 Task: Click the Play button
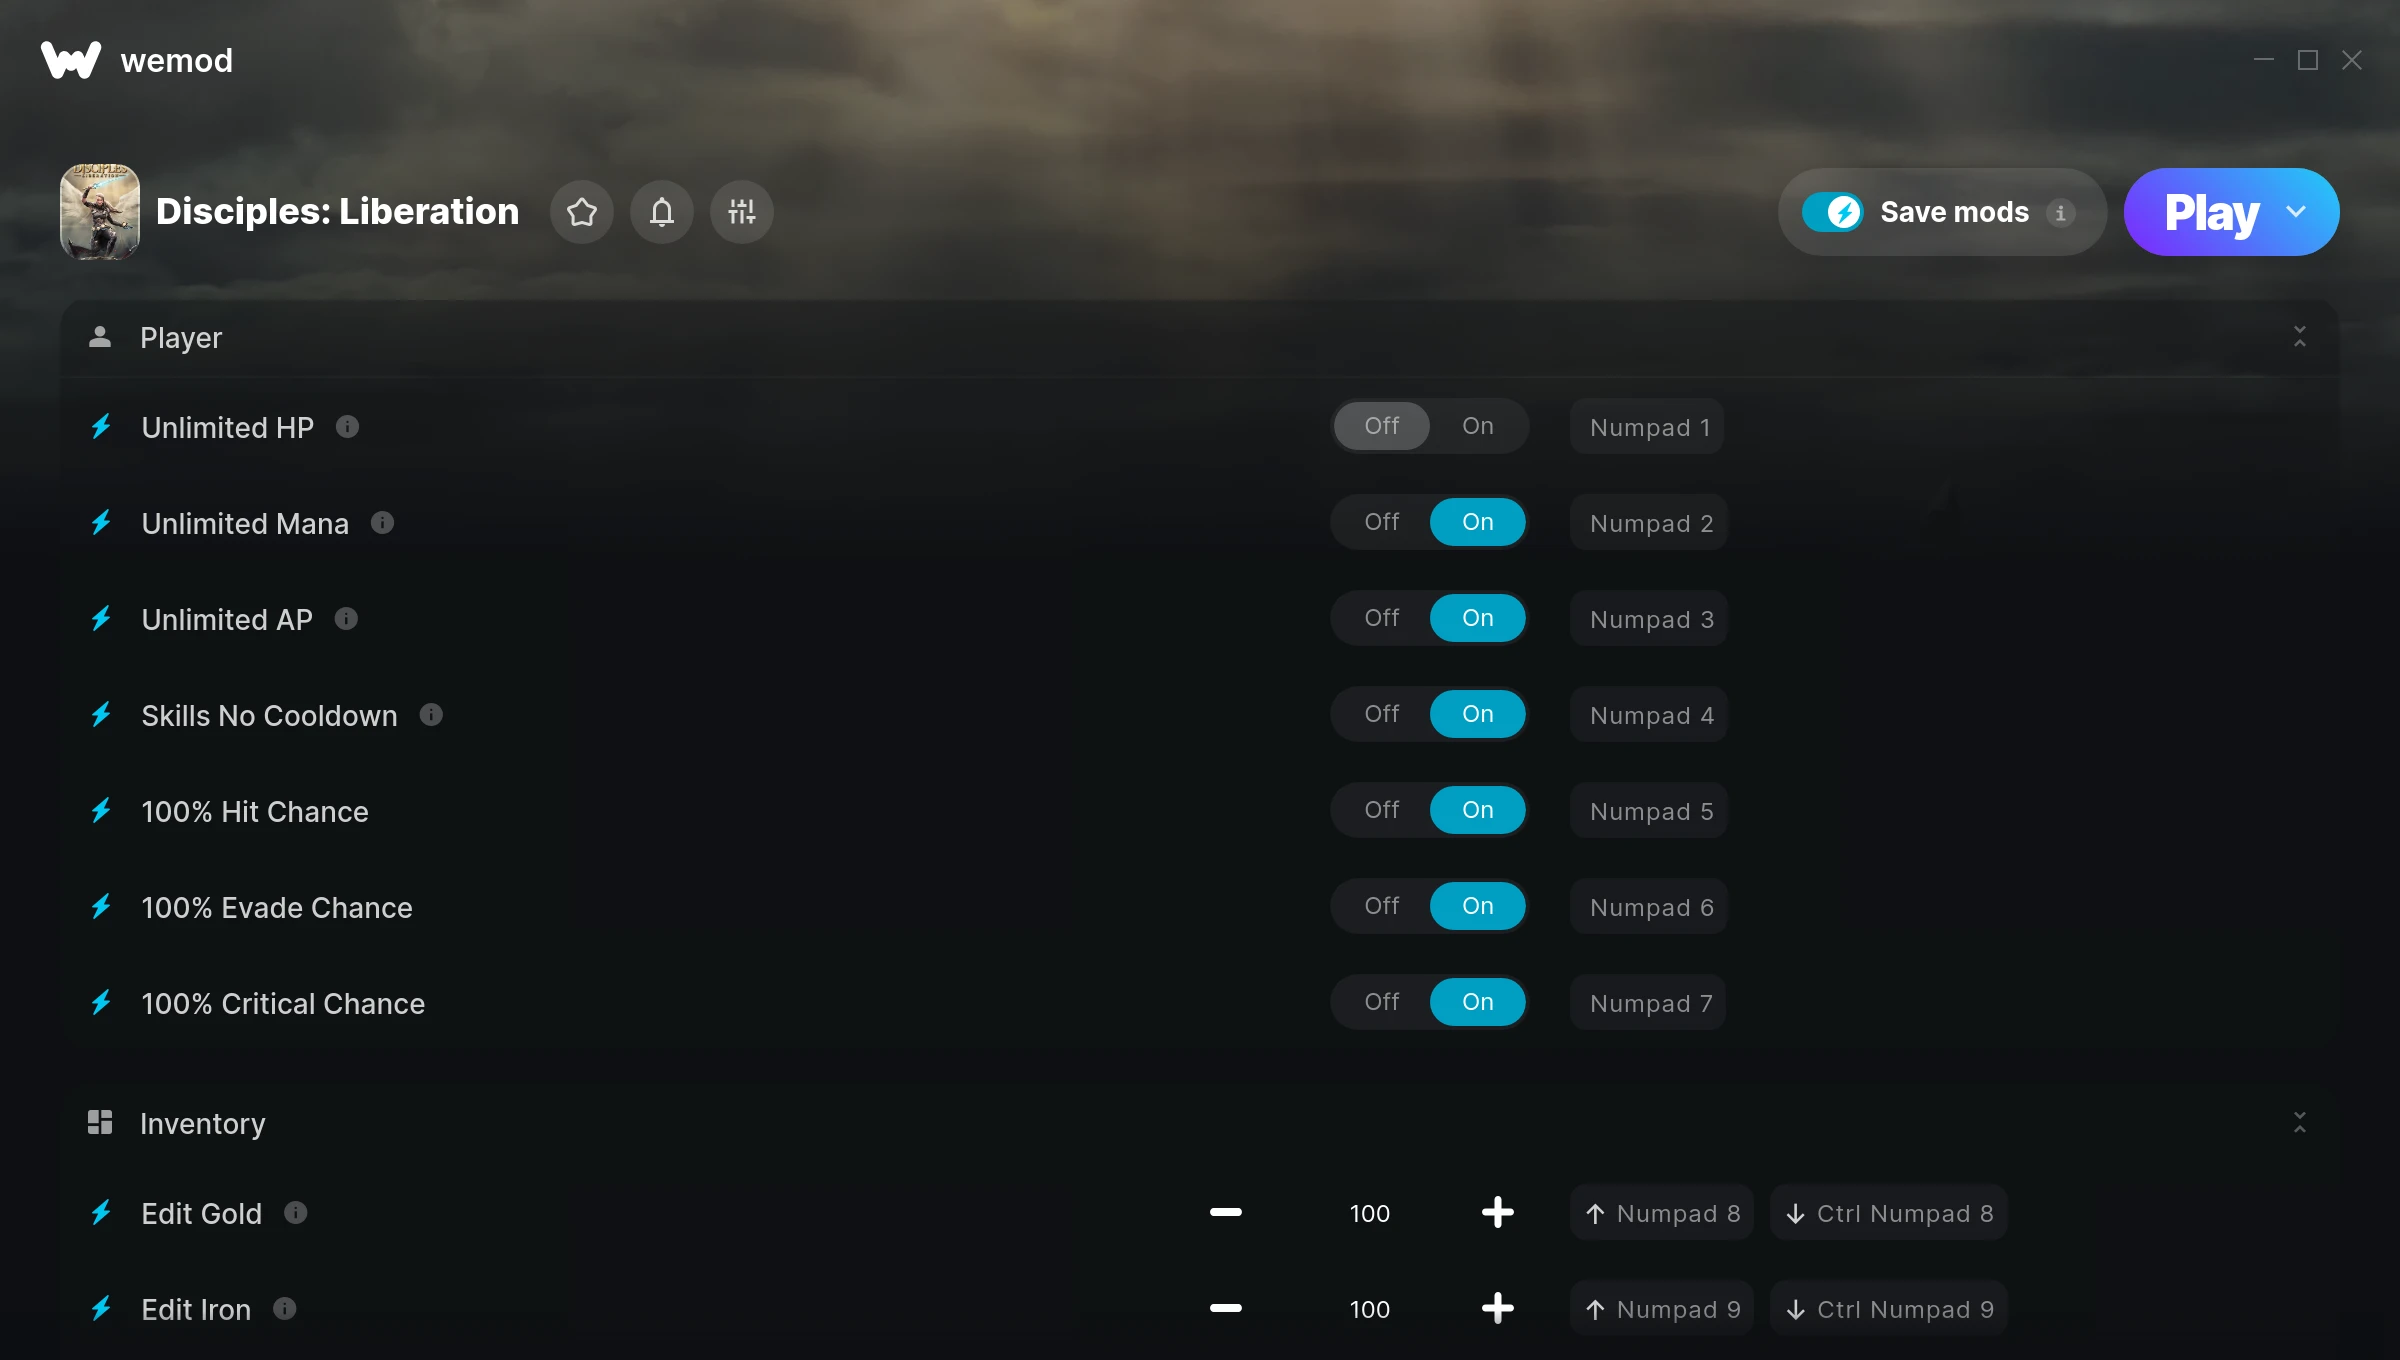[2211, 212]
